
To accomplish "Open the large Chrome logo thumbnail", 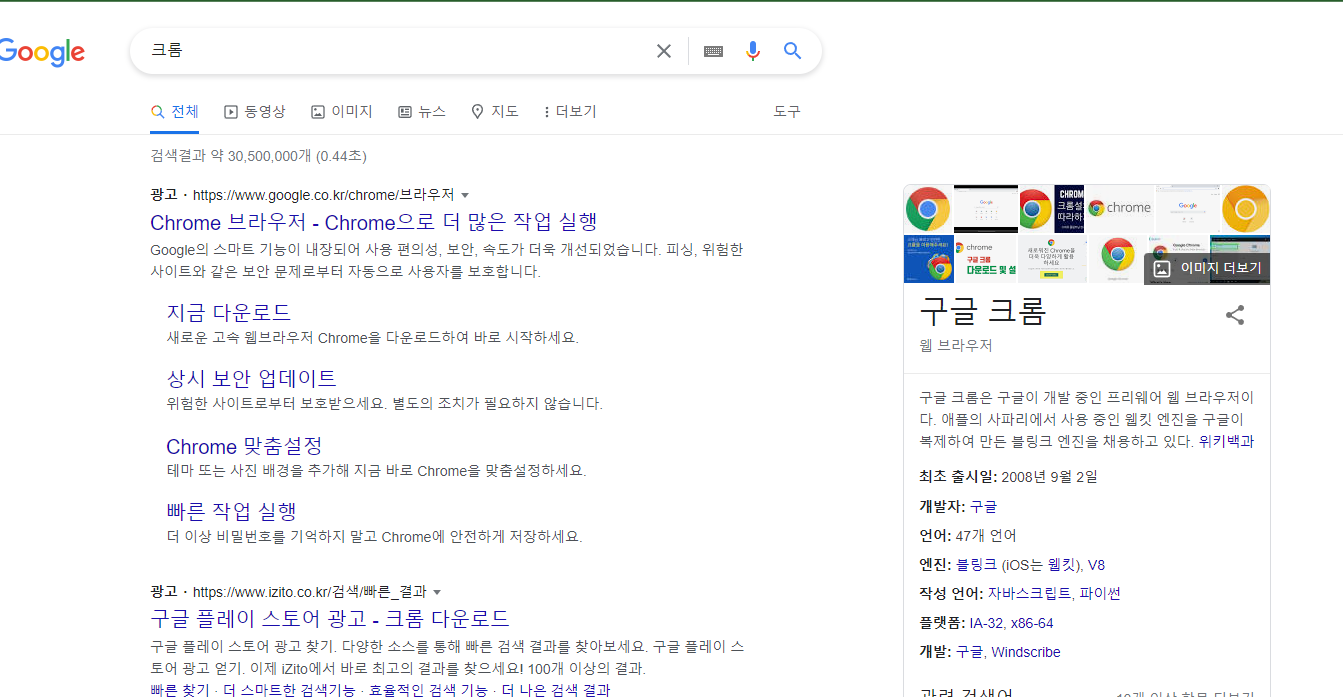I will (x=928, y=208).
